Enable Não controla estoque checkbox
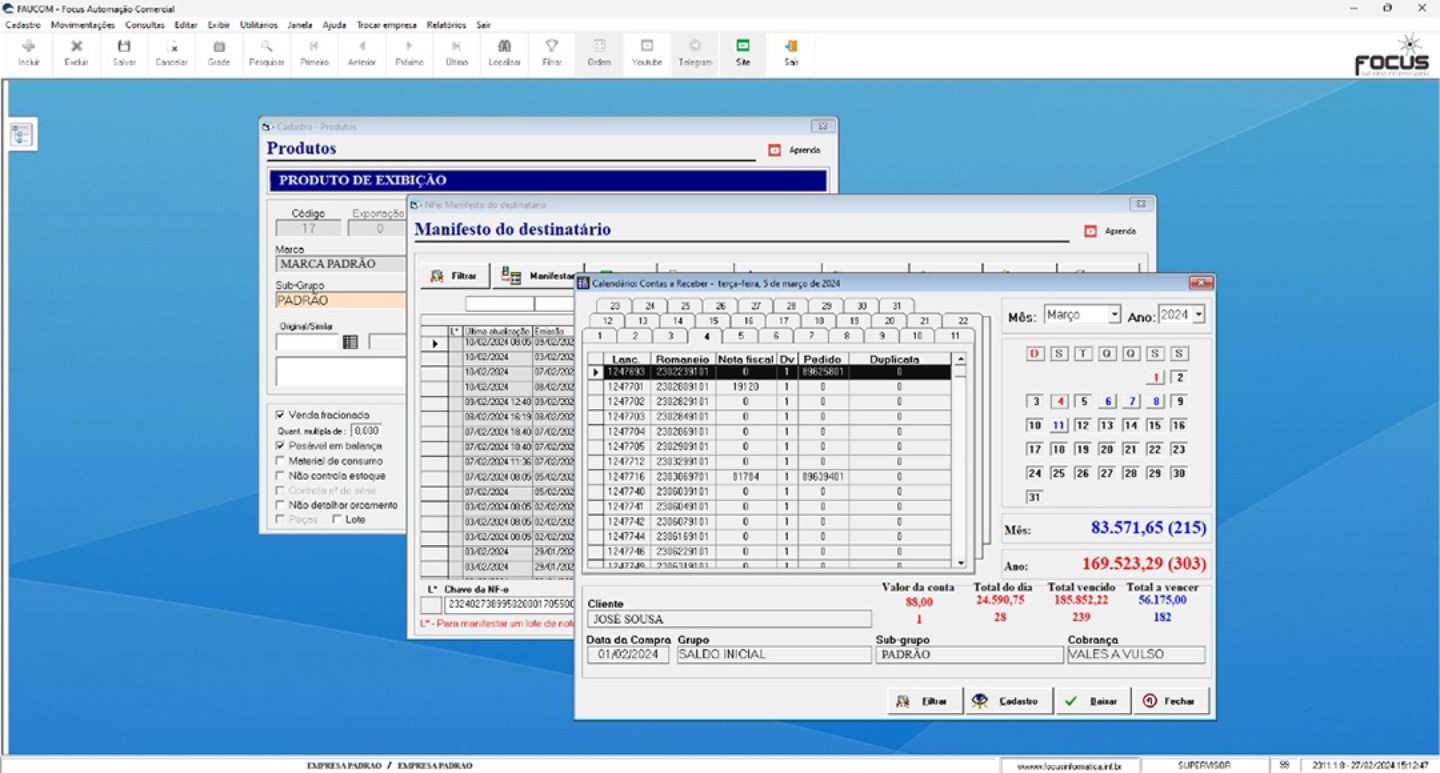The height and width of the screenshot is (773, 1440). pos(279,476)
